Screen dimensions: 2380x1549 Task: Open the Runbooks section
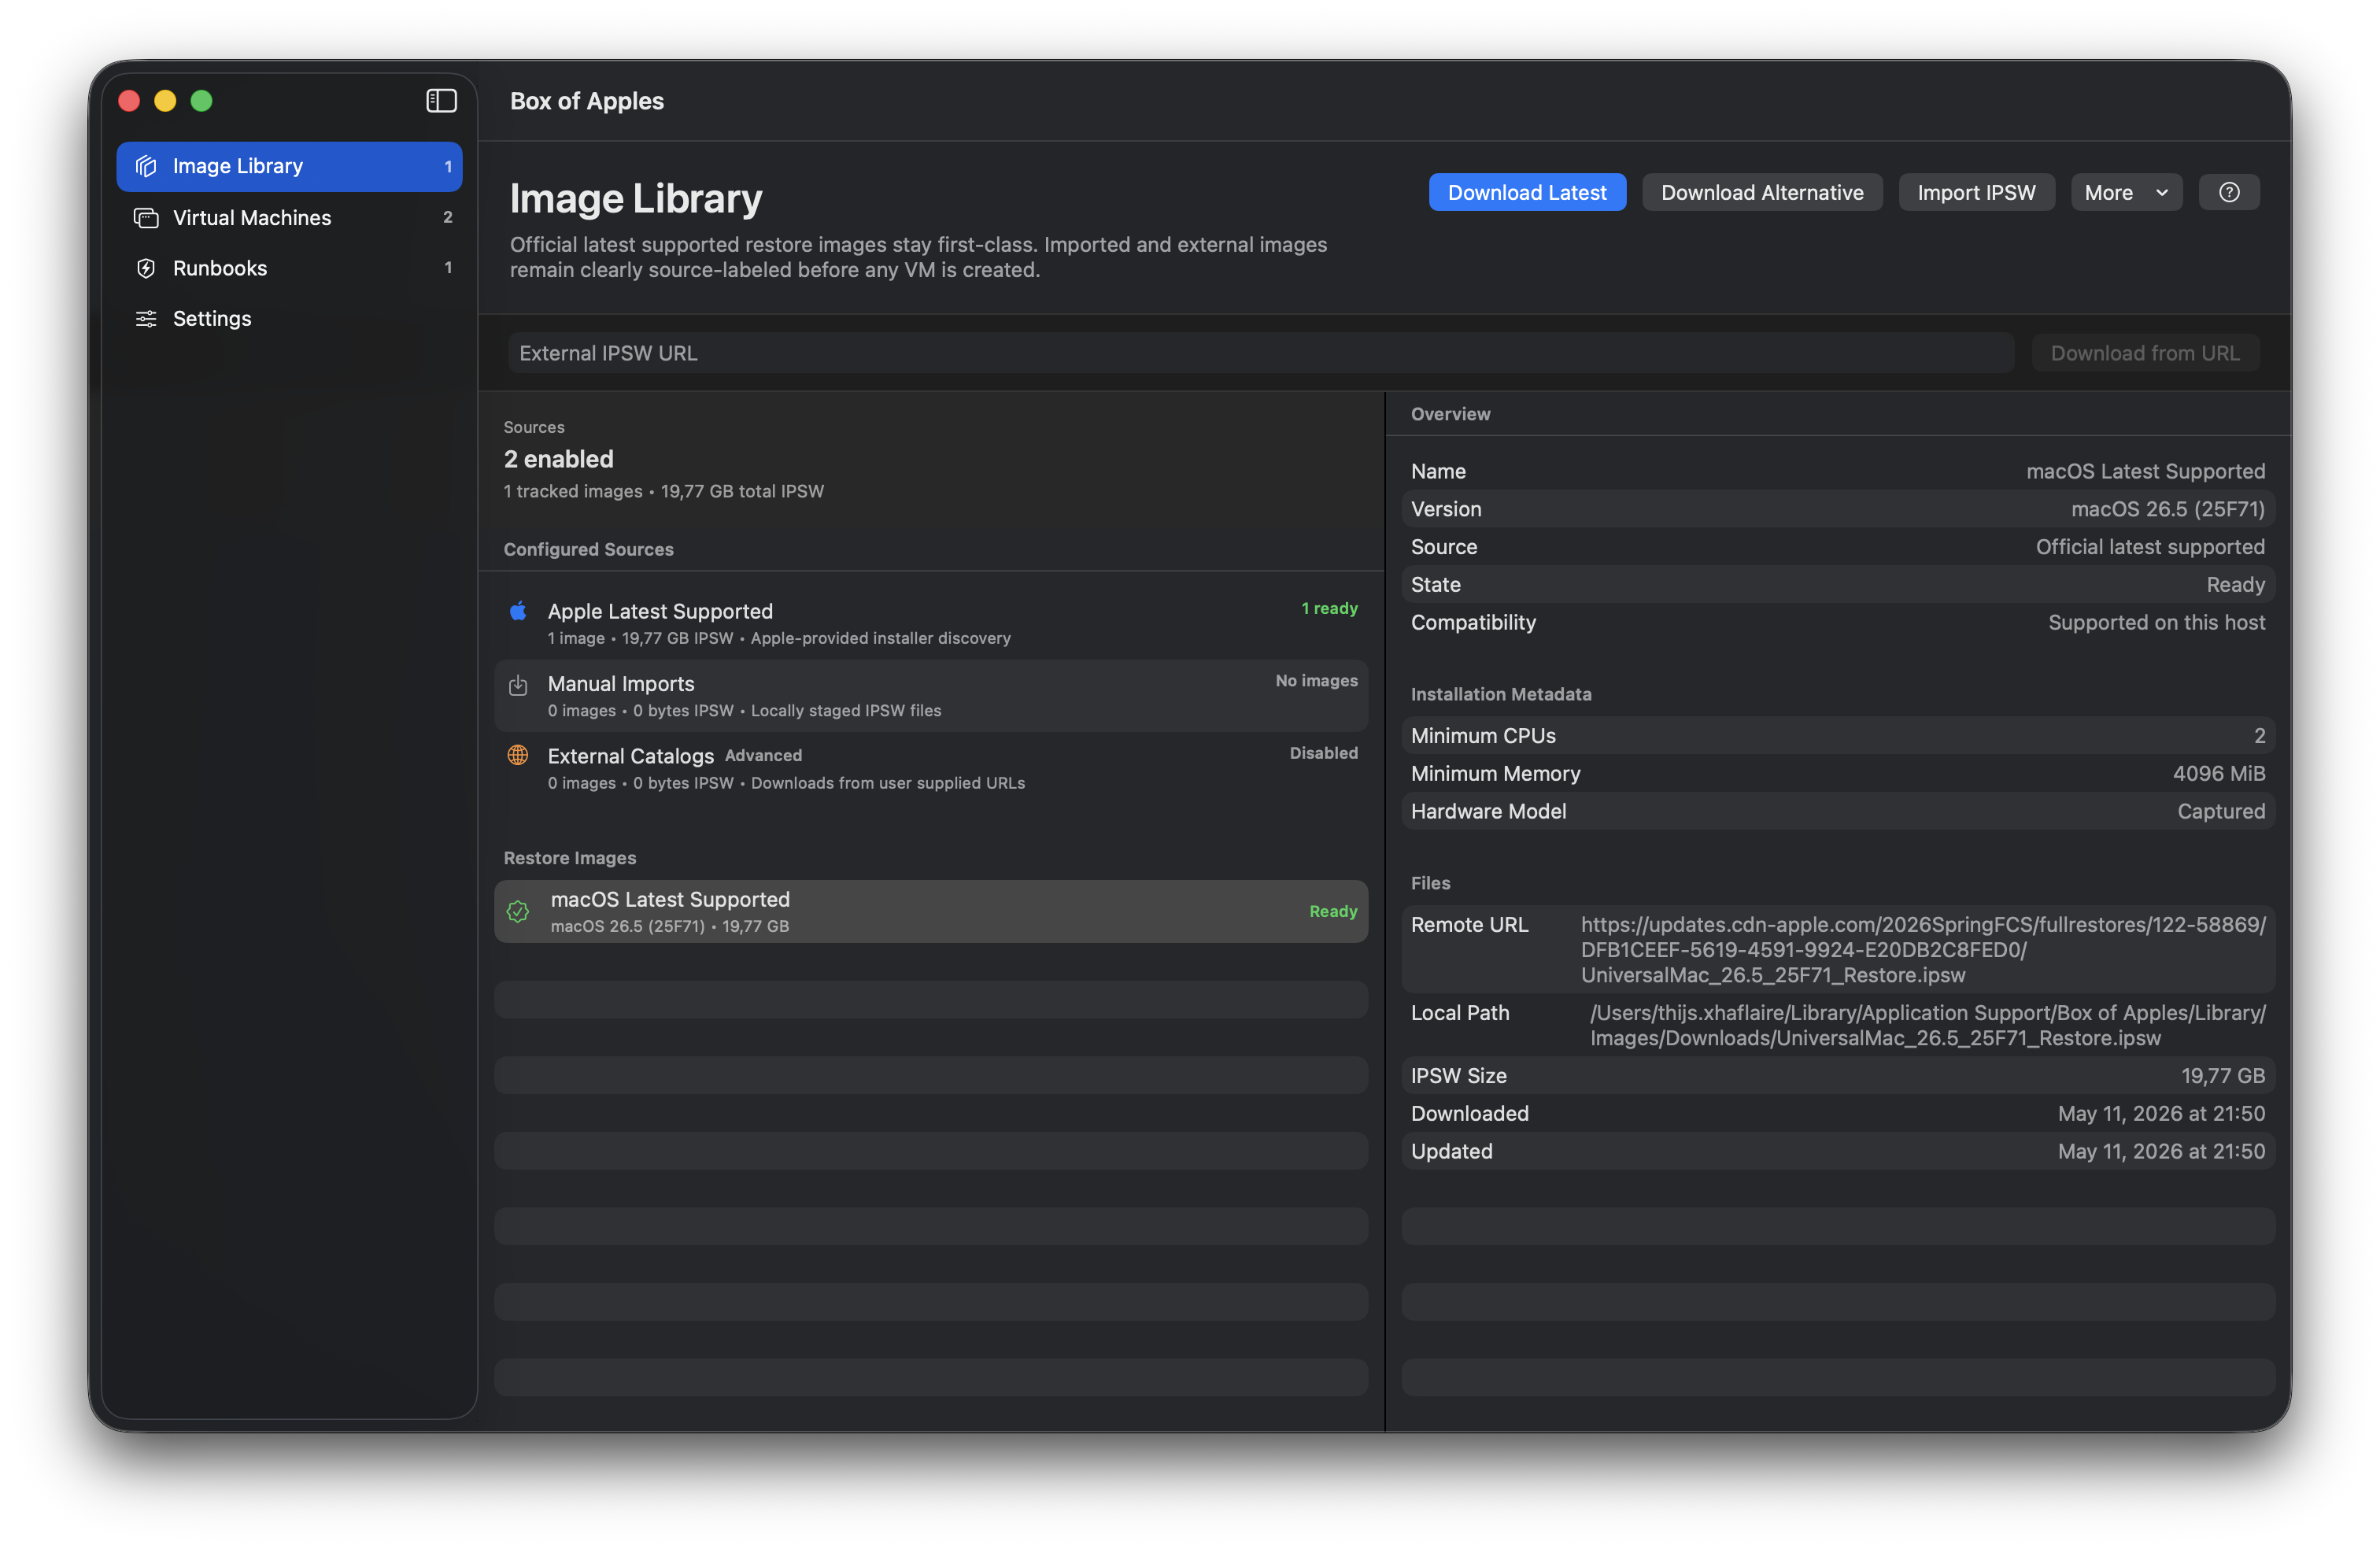coord(289,268)
